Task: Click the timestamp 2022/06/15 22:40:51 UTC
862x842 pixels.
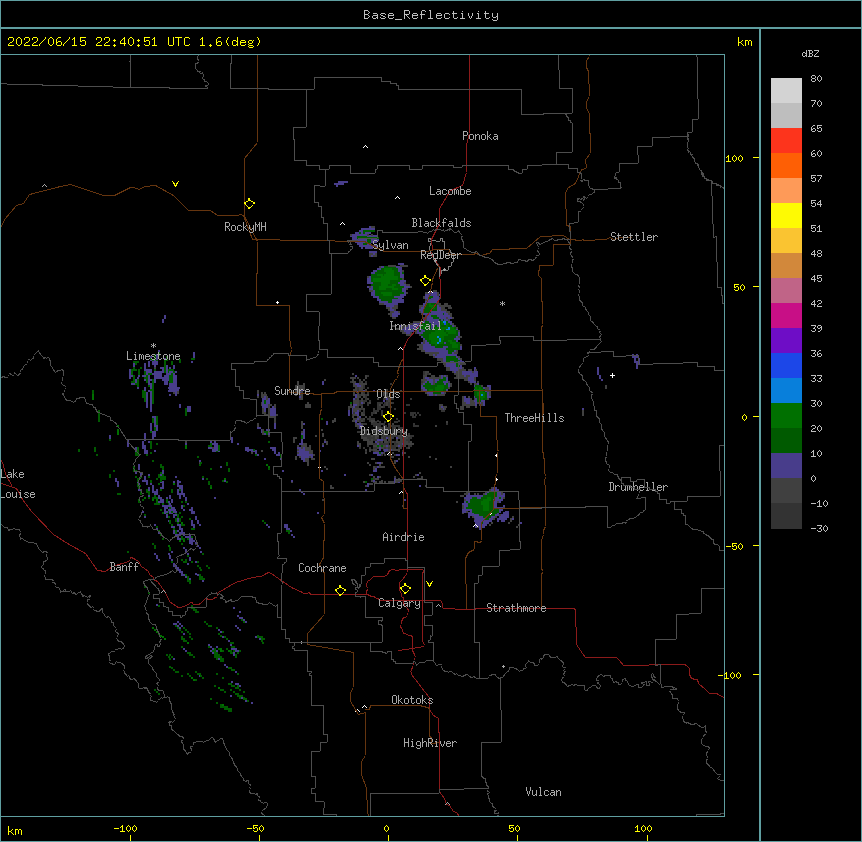Action: tap(99, 42)
